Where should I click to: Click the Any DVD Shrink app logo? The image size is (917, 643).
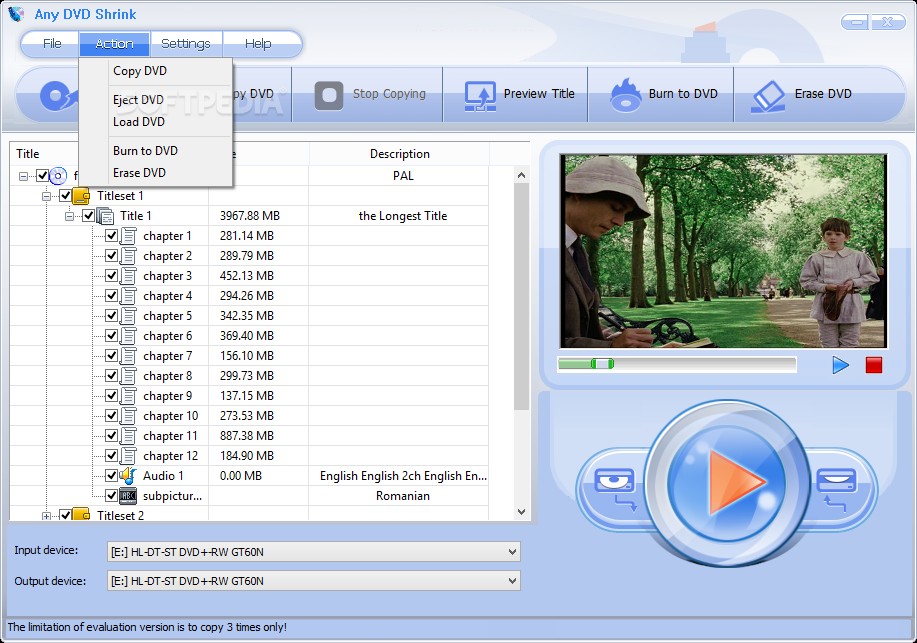point(16,14)
